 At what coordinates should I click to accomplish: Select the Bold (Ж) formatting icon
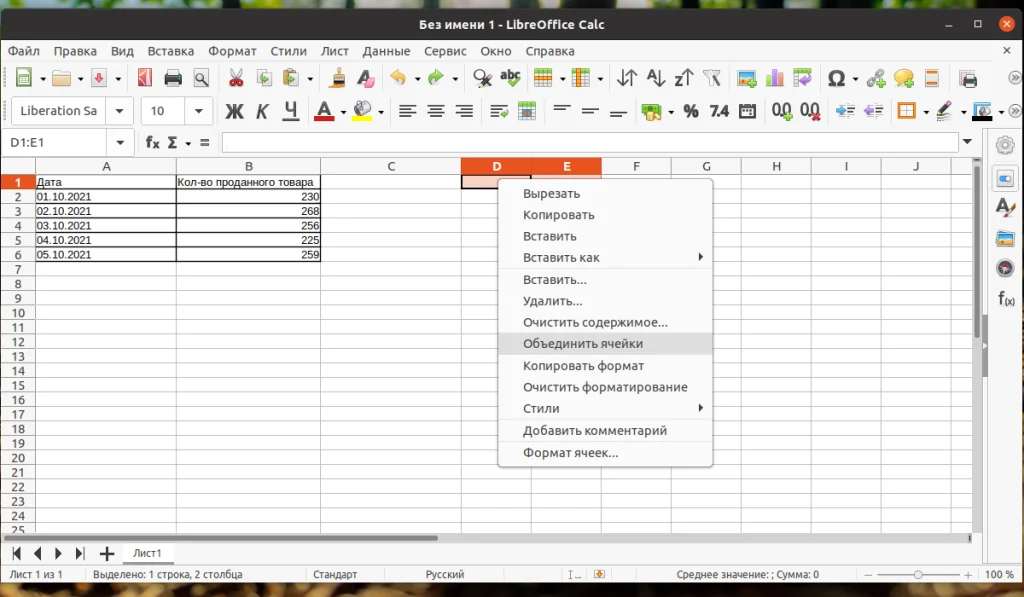pos(235,111)
